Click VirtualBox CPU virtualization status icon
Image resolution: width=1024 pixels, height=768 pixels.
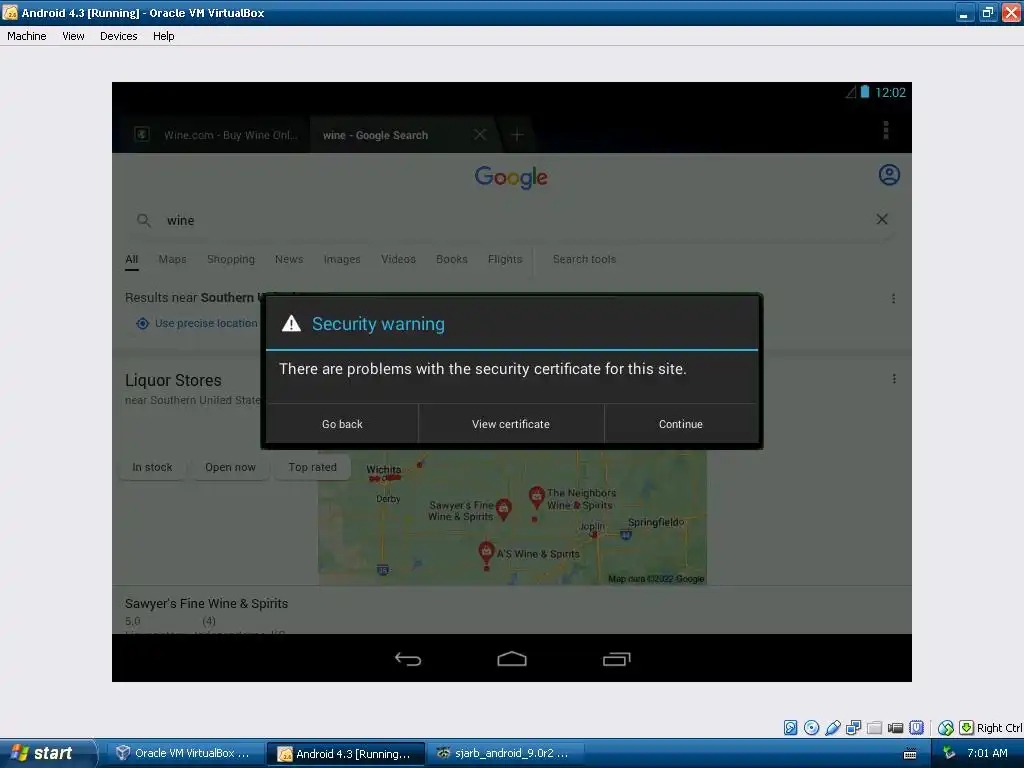[917, 728]
